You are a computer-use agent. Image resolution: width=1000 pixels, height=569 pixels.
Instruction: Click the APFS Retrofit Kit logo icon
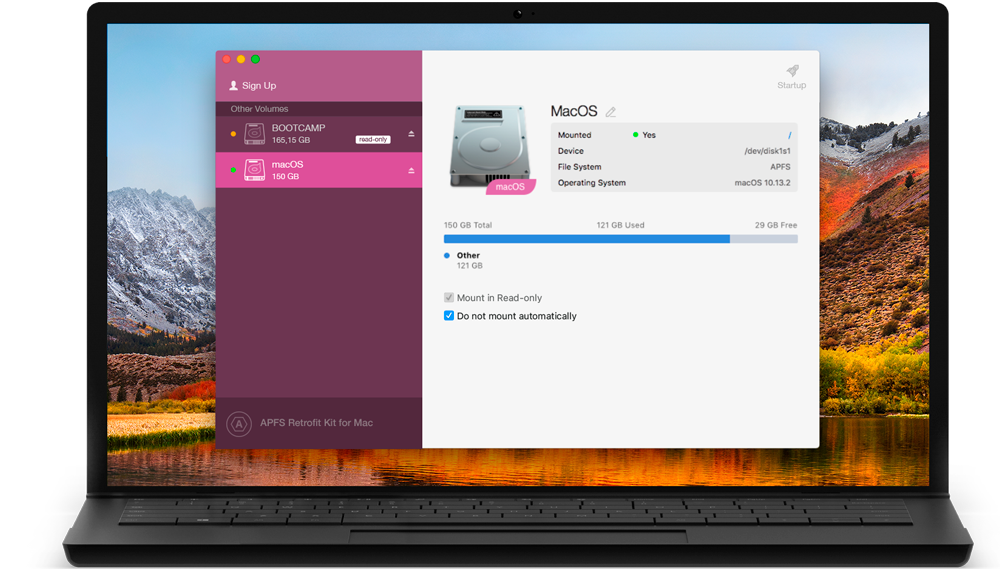(238, 423)
